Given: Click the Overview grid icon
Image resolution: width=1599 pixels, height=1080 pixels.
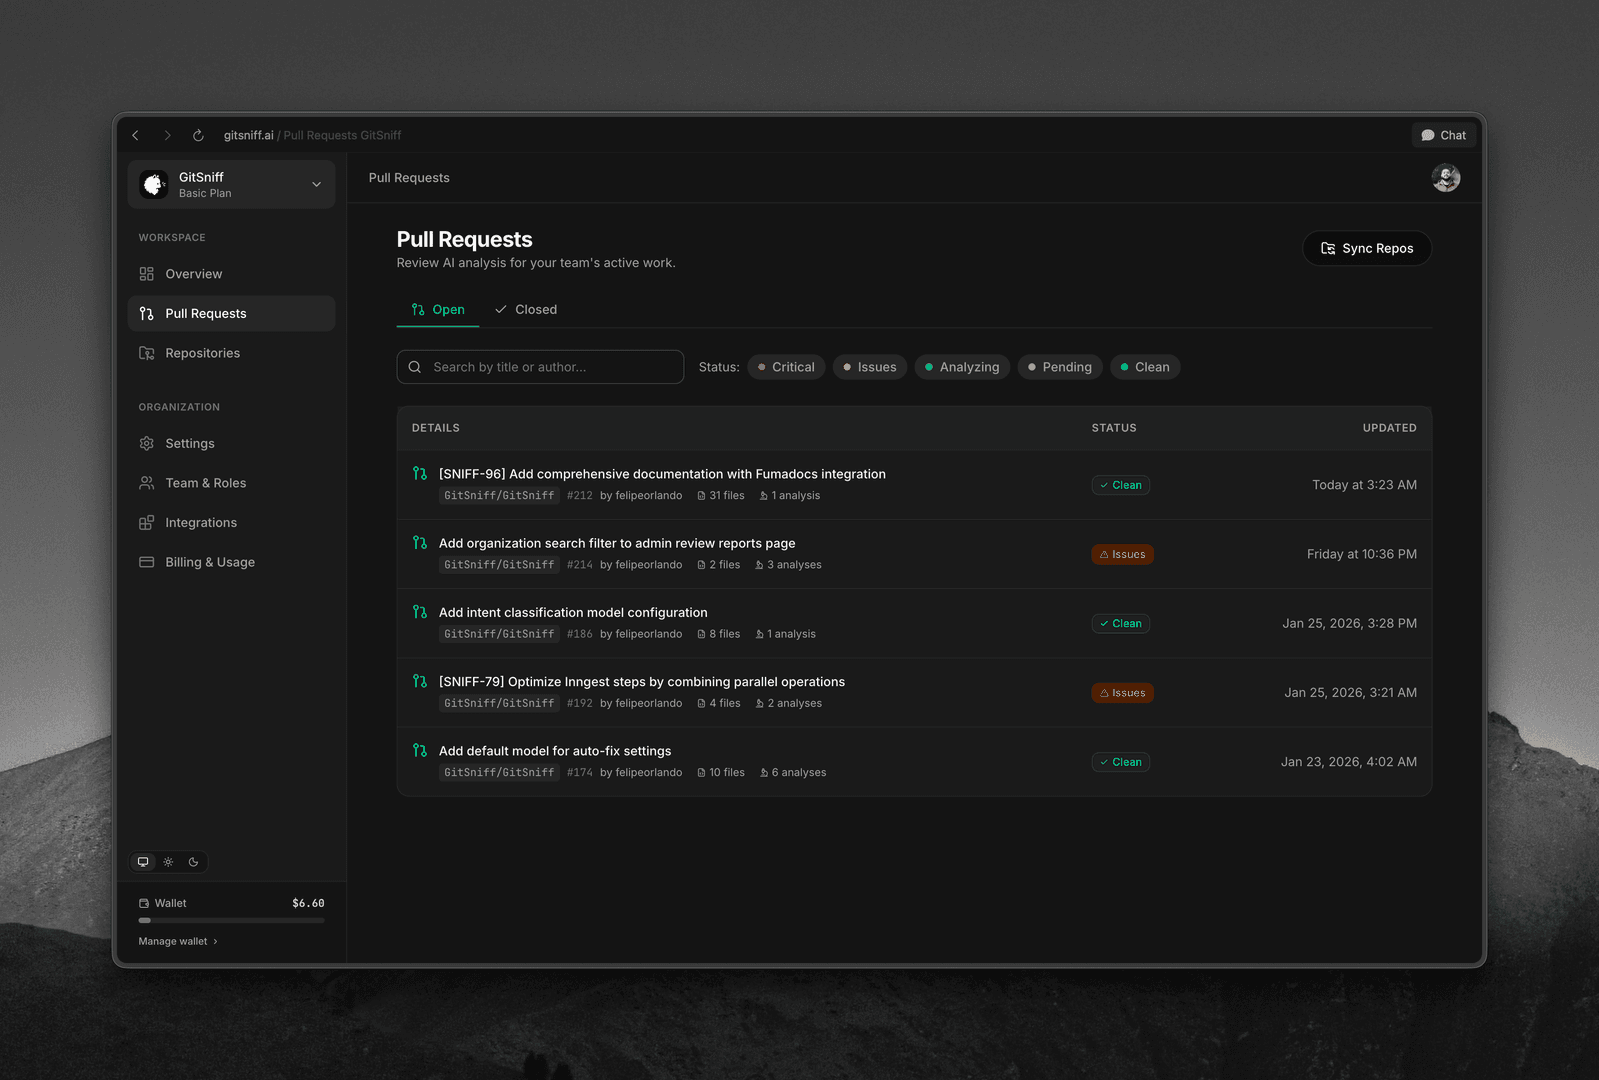Looking at the screenshot, I should [146, 274].
